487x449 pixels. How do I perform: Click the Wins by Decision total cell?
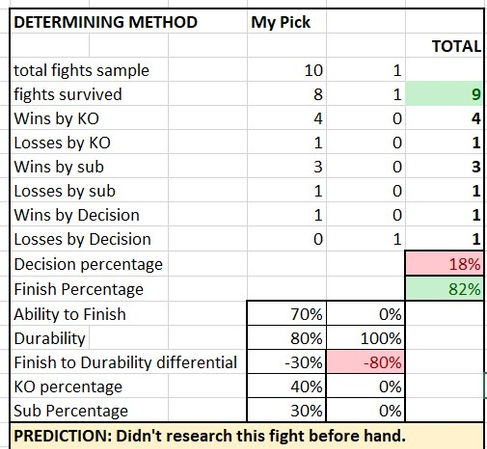pyautogui.click(x=444, y=215)
